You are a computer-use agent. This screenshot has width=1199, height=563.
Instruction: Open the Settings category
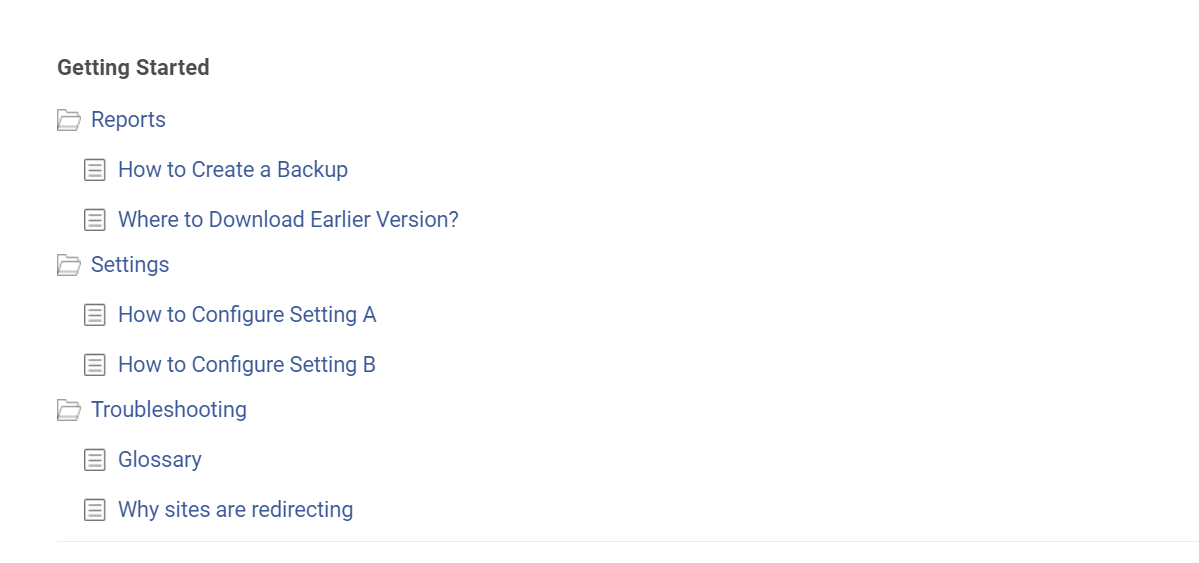point(130,265)
